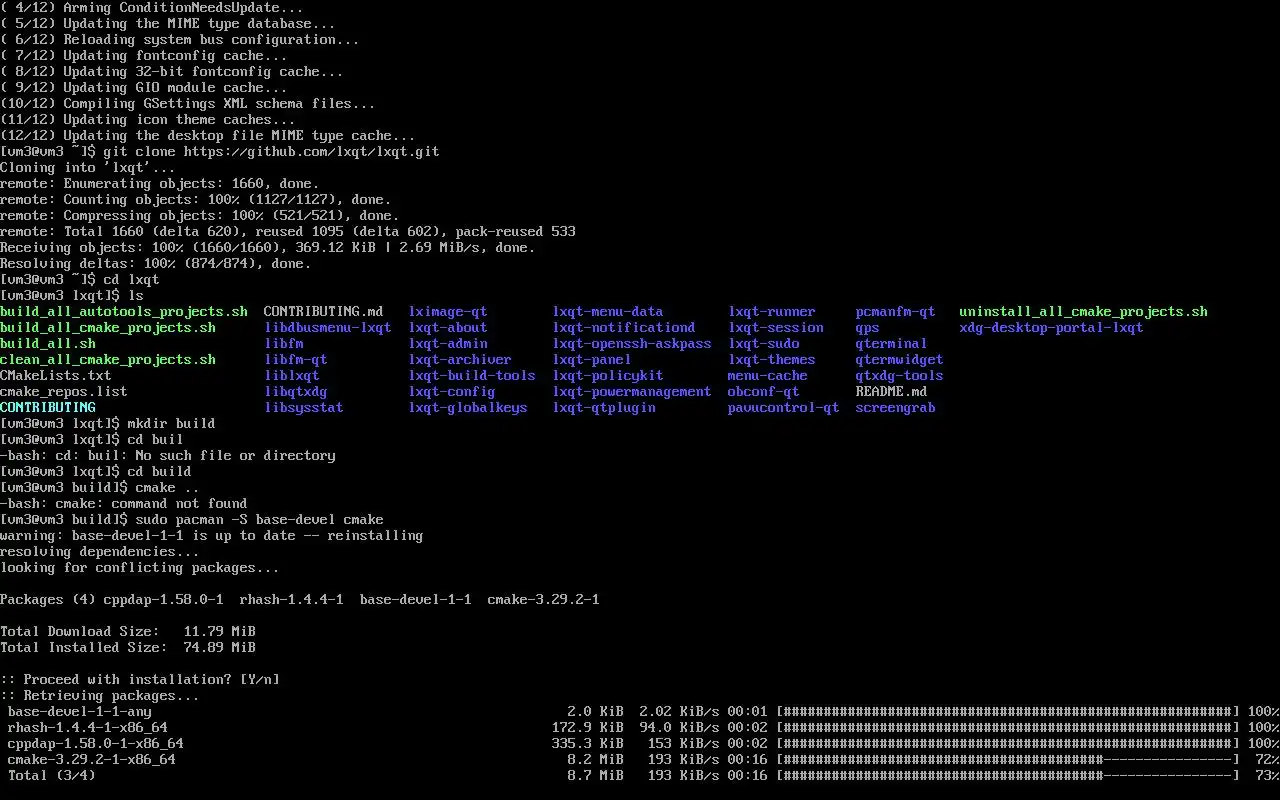Click the 'Total Installed Size' line

point(128,648)
